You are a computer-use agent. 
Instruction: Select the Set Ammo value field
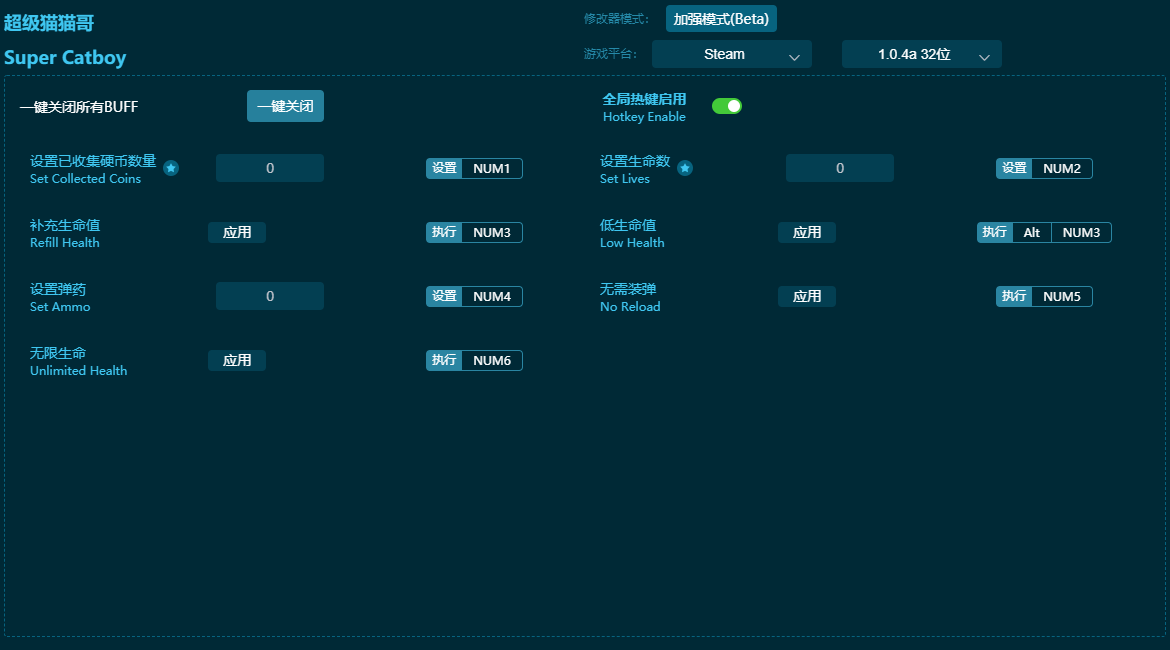point(270,296)
